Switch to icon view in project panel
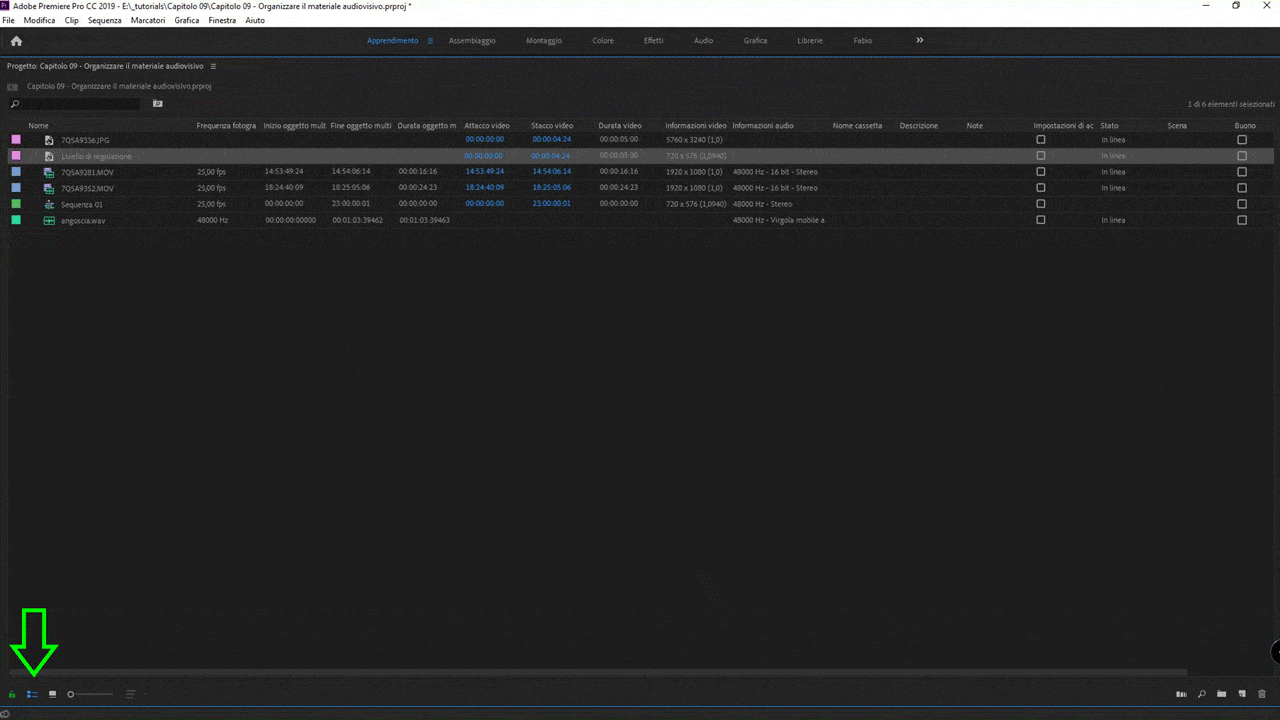1280x720 pixels. [x=53, y=694]
